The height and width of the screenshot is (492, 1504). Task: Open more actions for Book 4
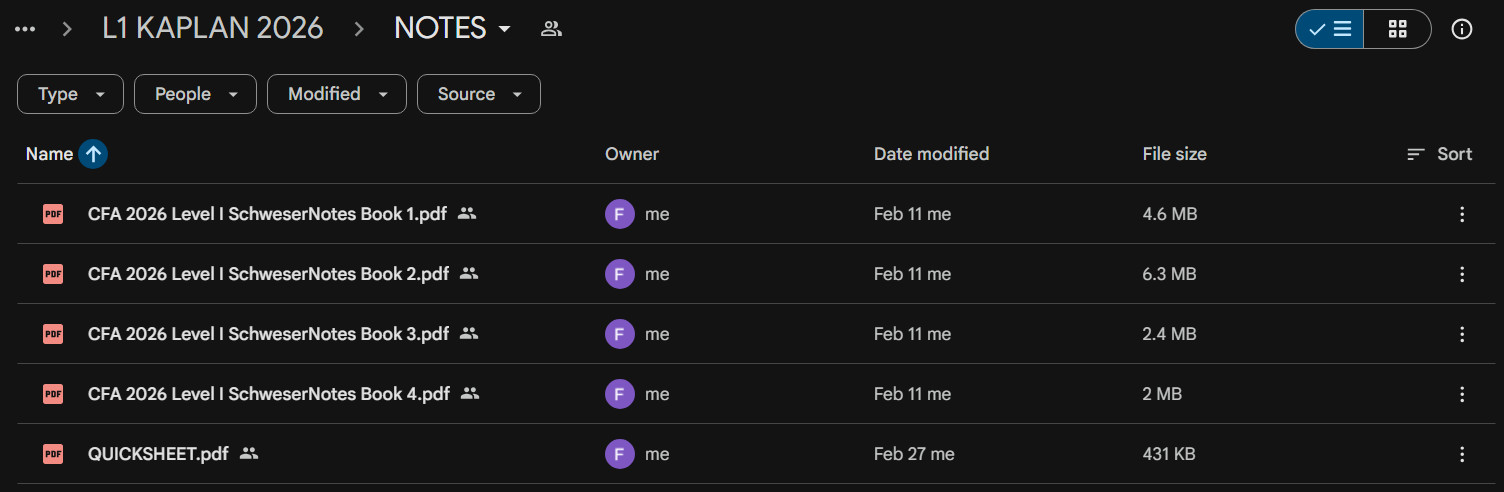(x=1462, y=394)
